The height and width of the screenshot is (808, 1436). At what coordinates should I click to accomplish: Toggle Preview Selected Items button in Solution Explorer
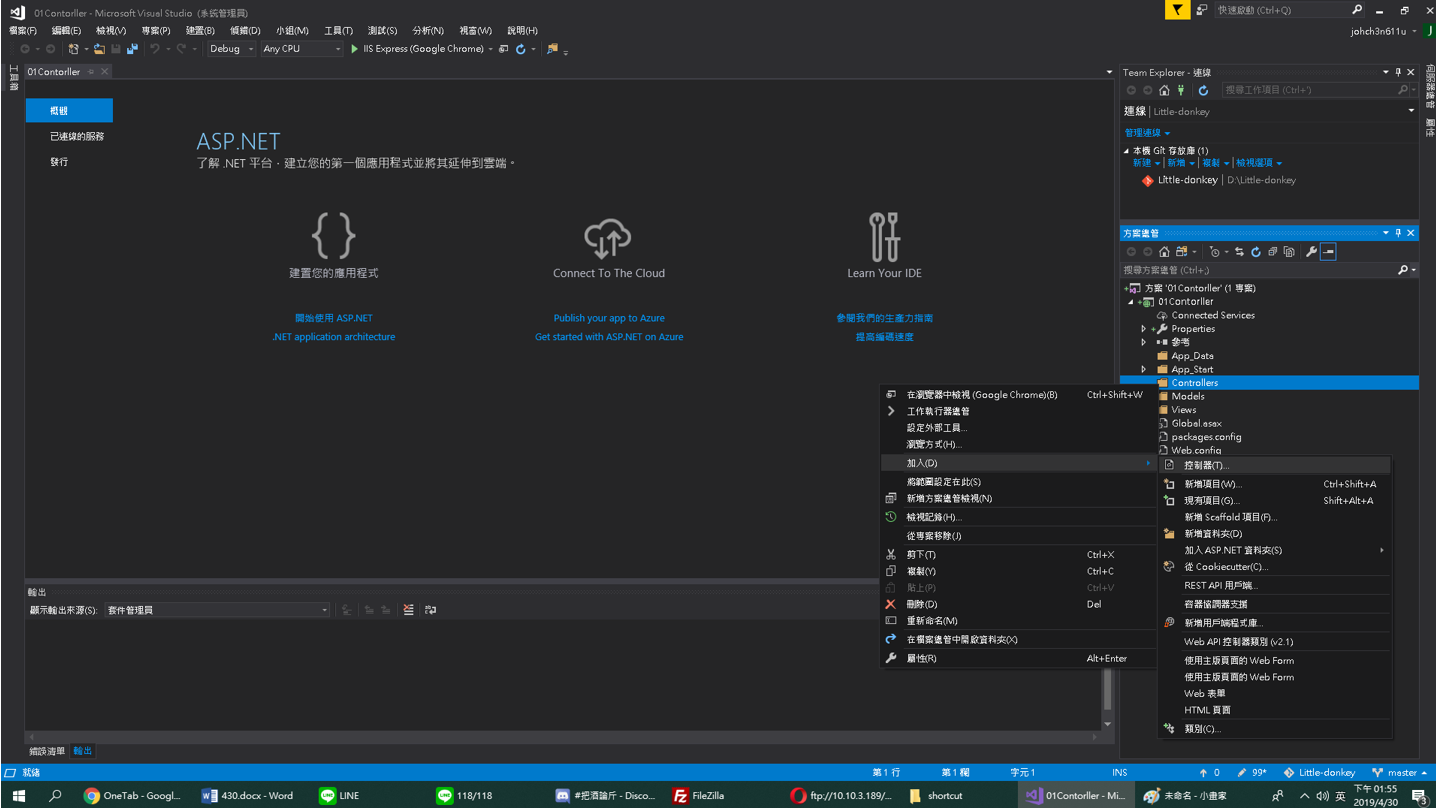pos(1328,252)
